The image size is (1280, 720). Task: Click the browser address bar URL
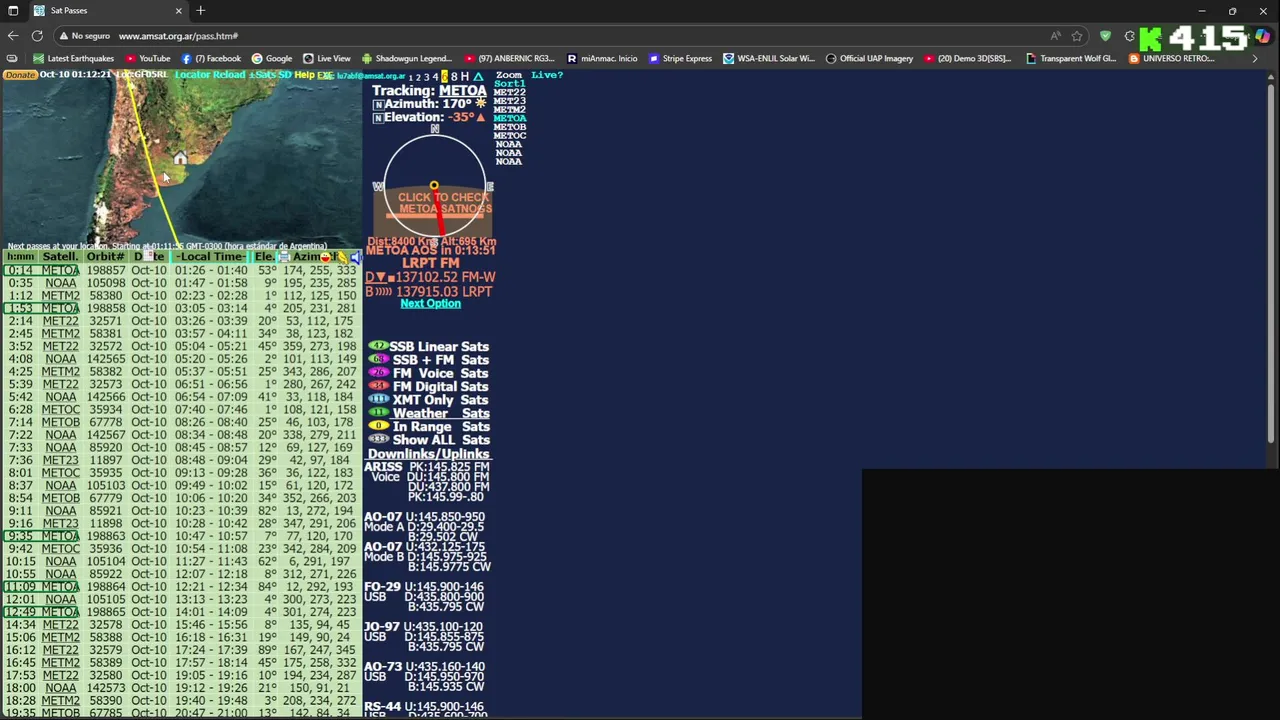pyautogui.click(x=178, y=36)
